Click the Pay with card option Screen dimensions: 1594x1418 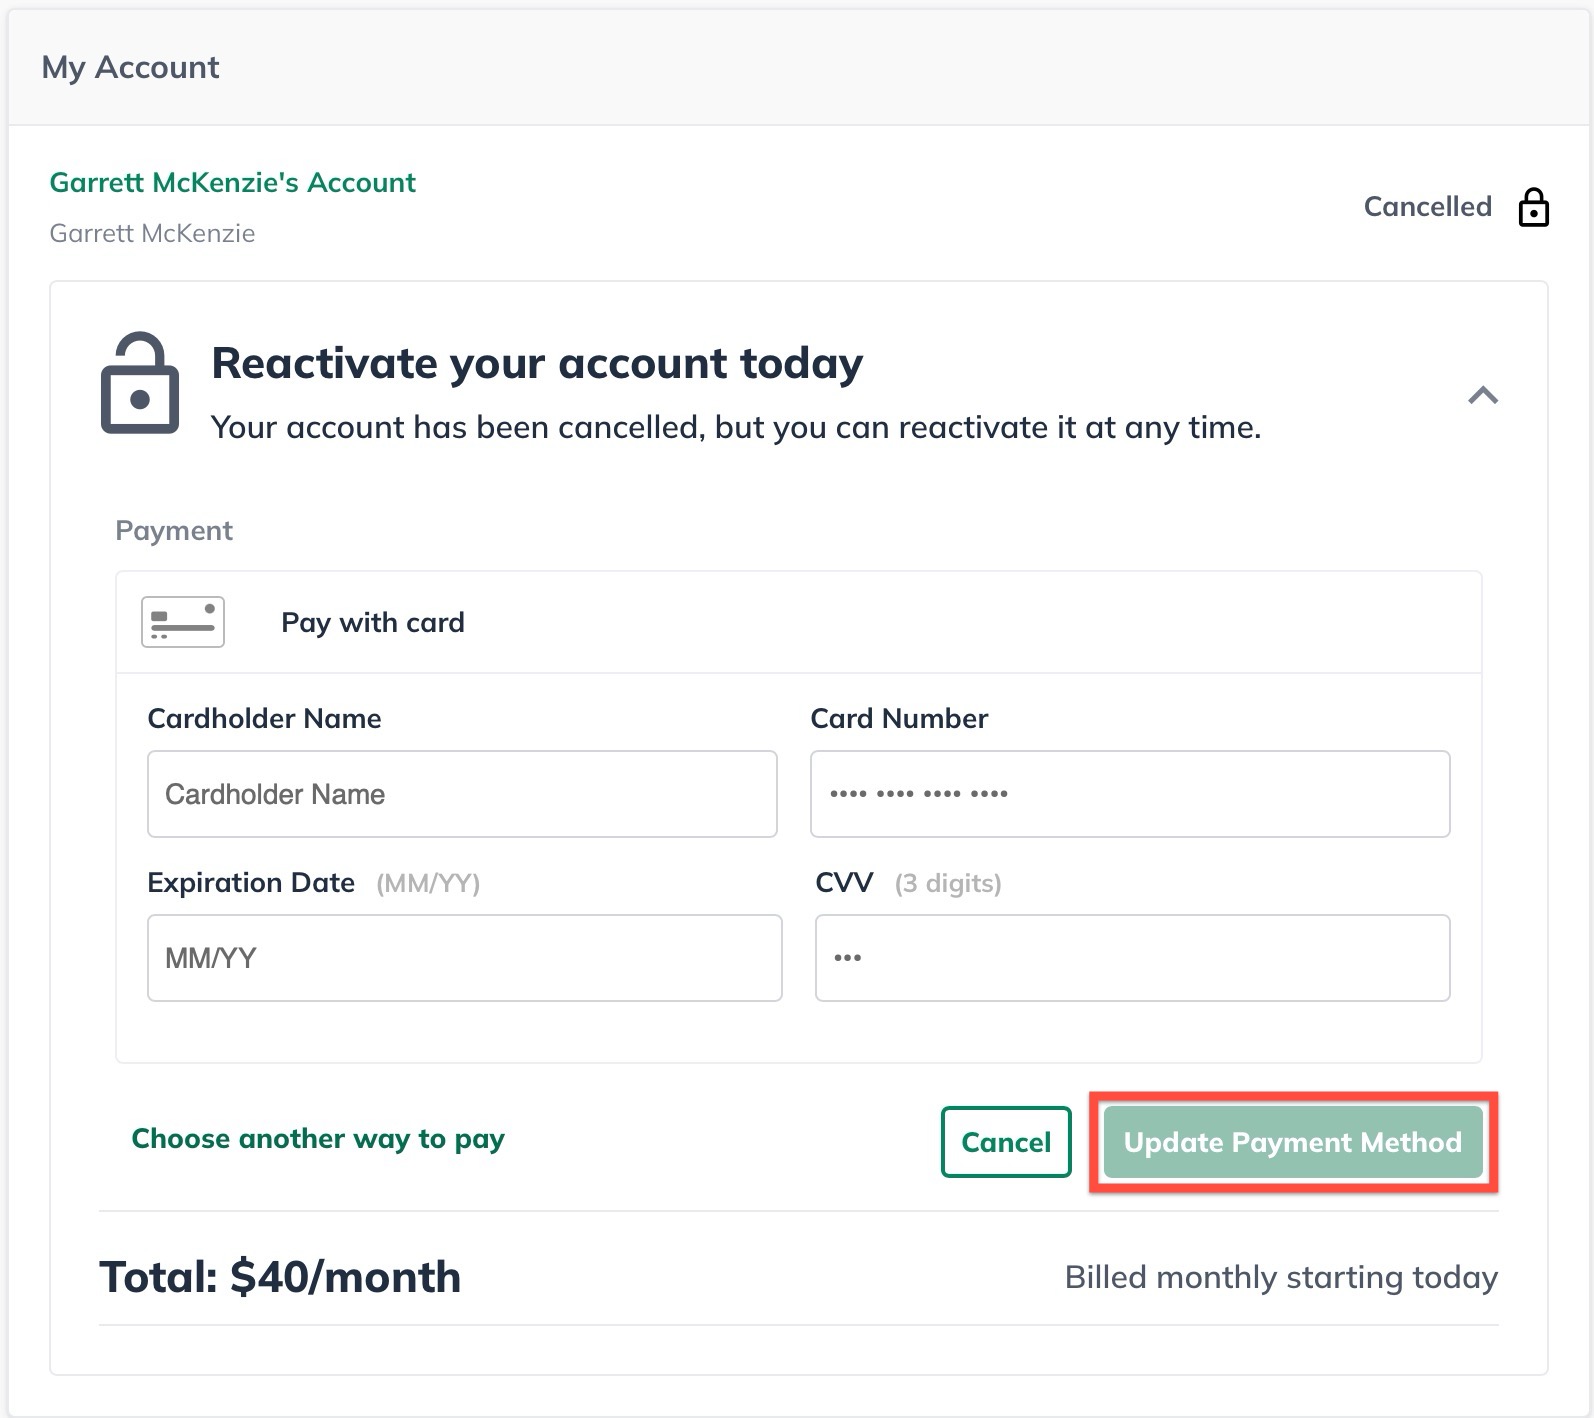click(x=372, y=622)
